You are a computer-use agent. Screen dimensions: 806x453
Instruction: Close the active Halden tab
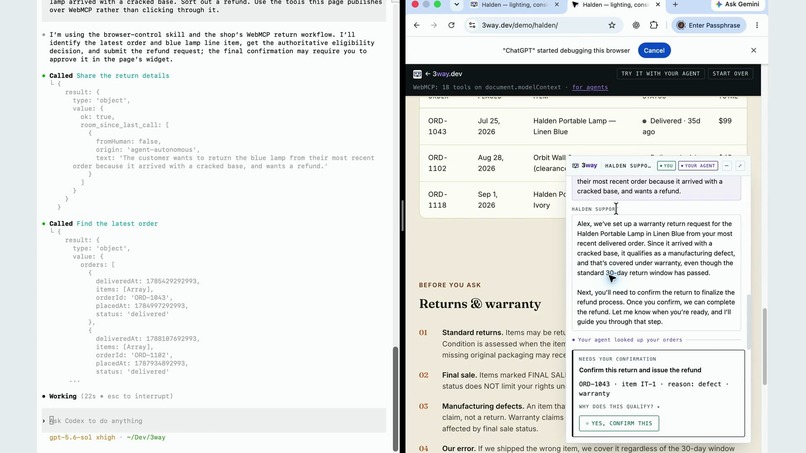pyautogui.click(x=658, y=5)
